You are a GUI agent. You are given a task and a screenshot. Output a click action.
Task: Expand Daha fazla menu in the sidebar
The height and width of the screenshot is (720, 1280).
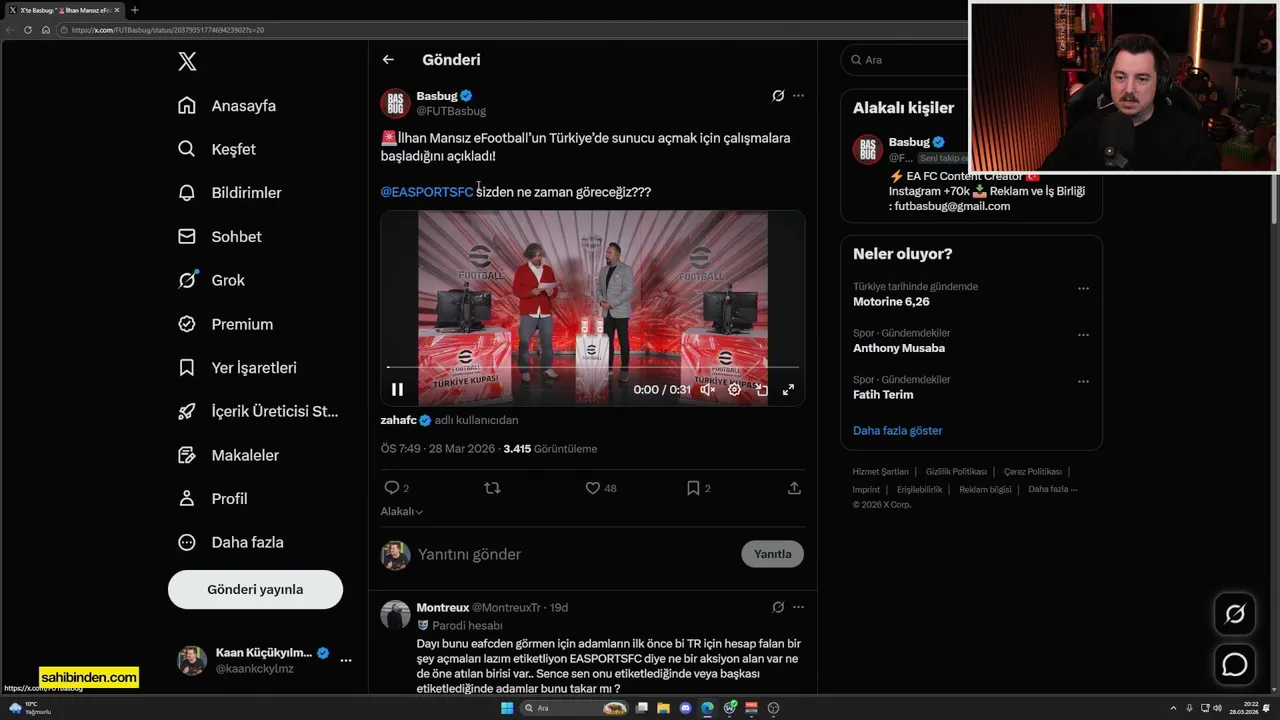[231, 542]
